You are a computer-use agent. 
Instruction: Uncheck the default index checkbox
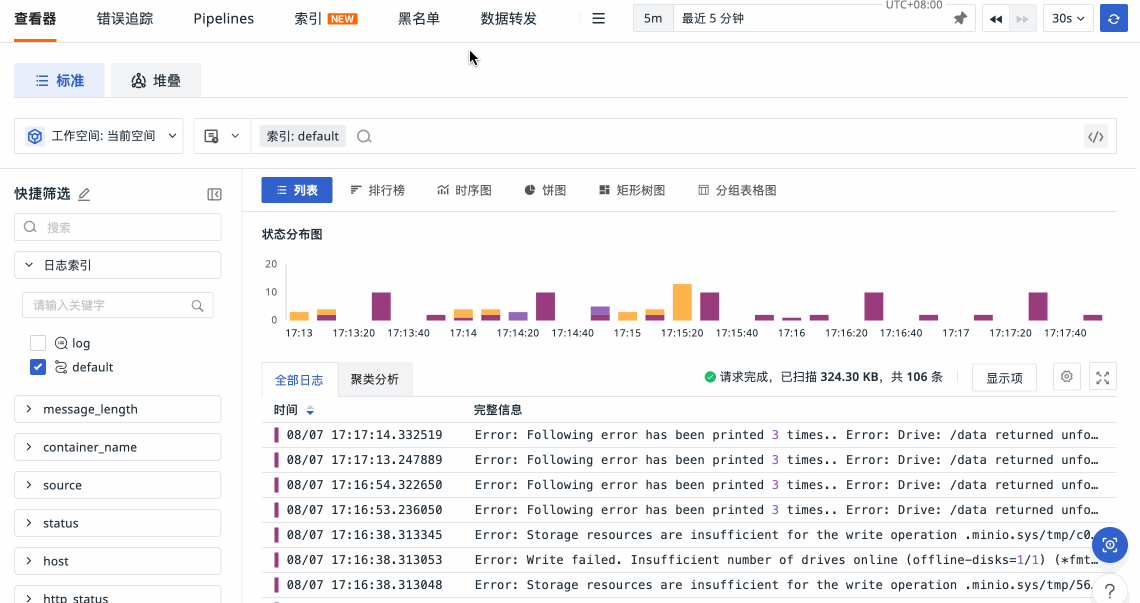38,367
